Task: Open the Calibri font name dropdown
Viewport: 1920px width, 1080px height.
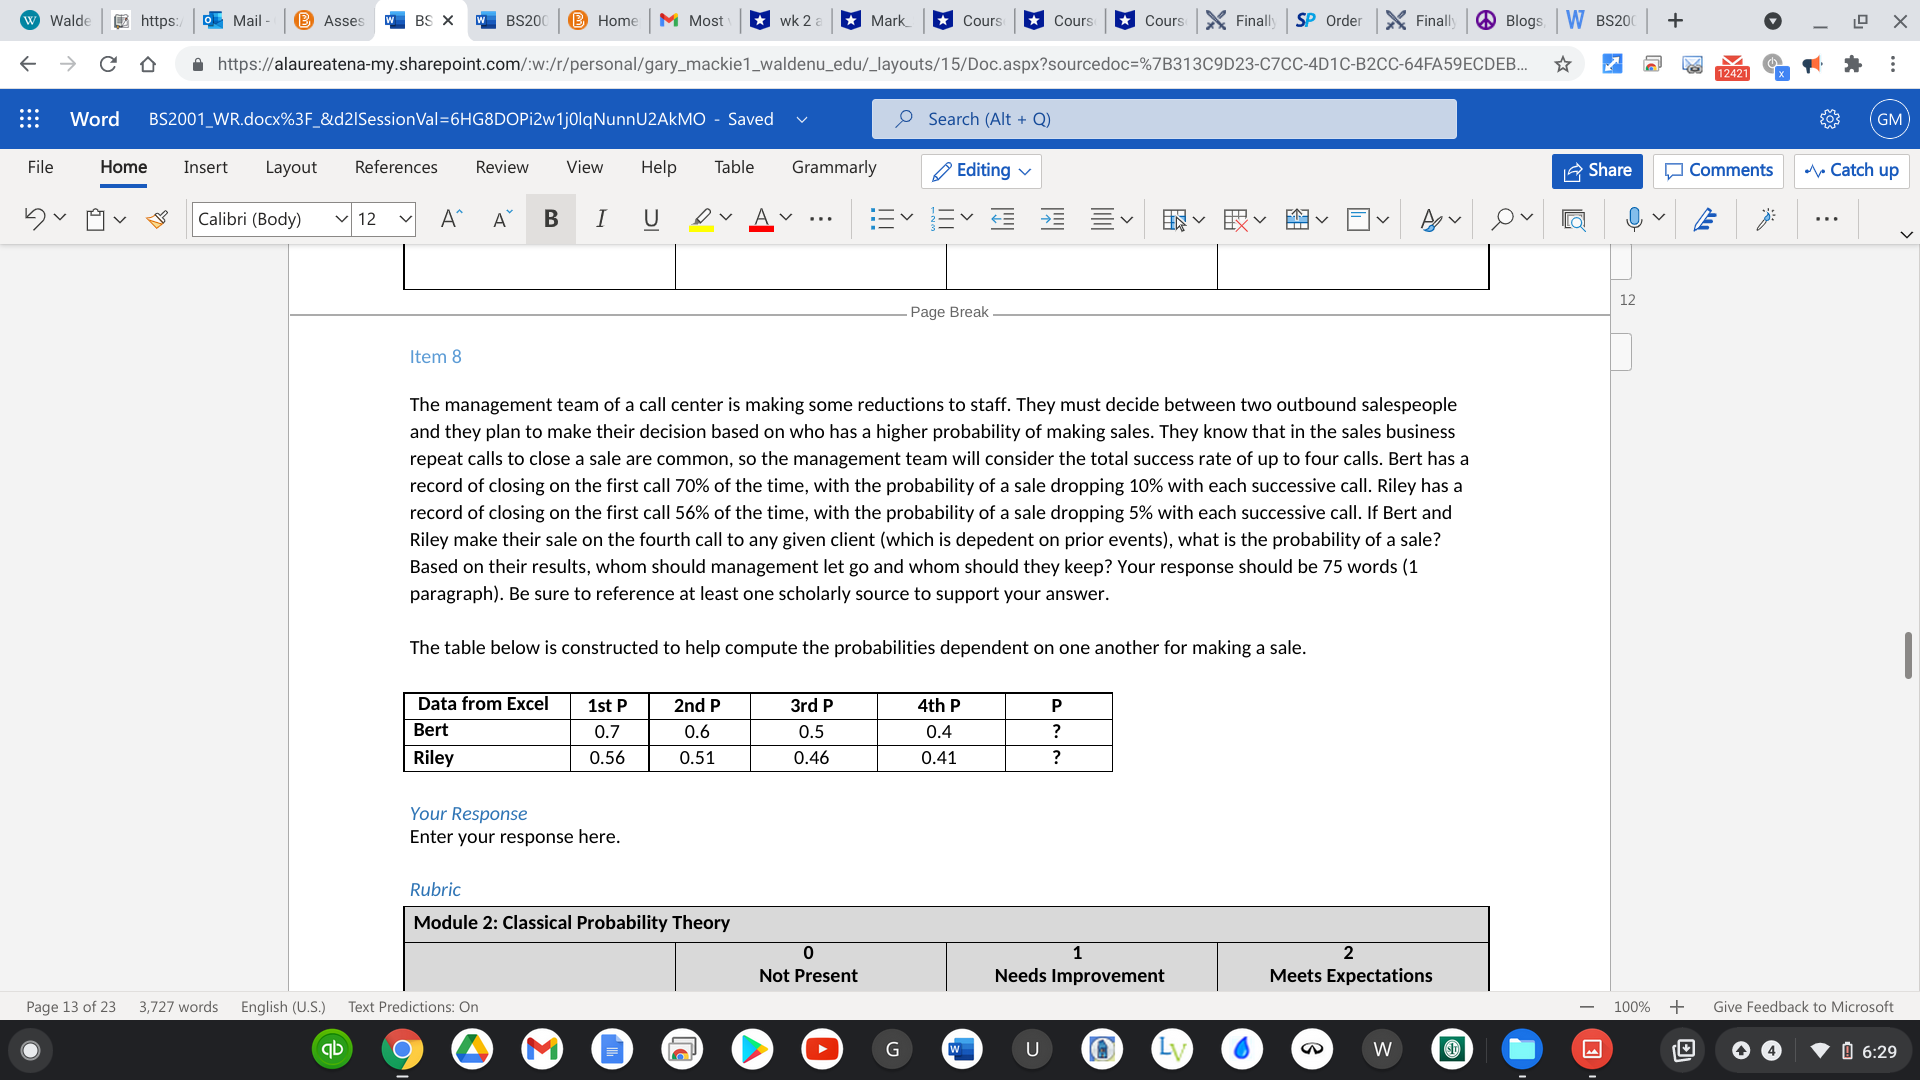Action: [x=341, y=219]
